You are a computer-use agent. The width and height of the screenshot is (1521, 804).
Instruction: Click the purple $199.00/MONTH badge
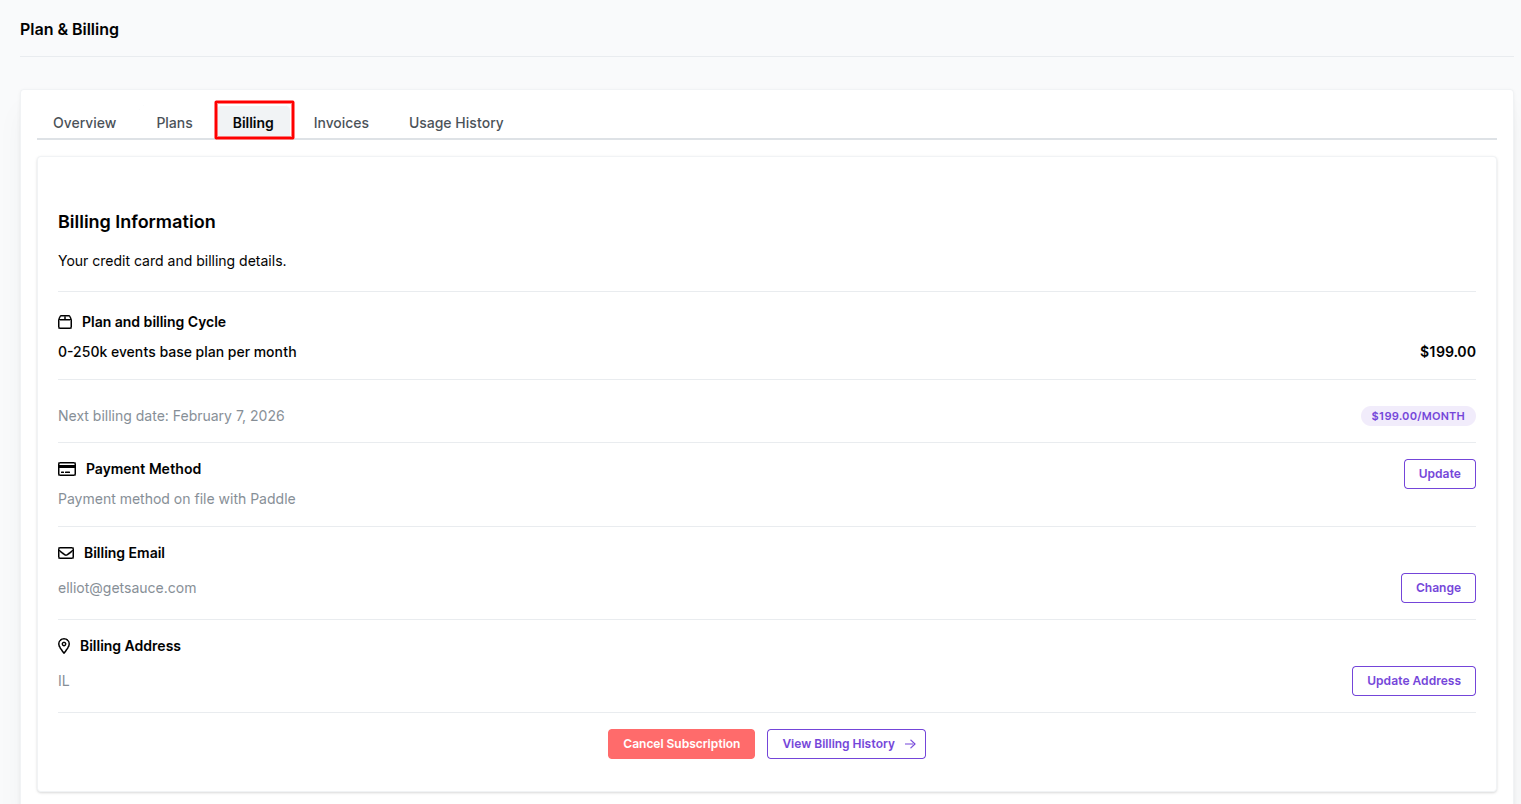(x=1417, y=416)
